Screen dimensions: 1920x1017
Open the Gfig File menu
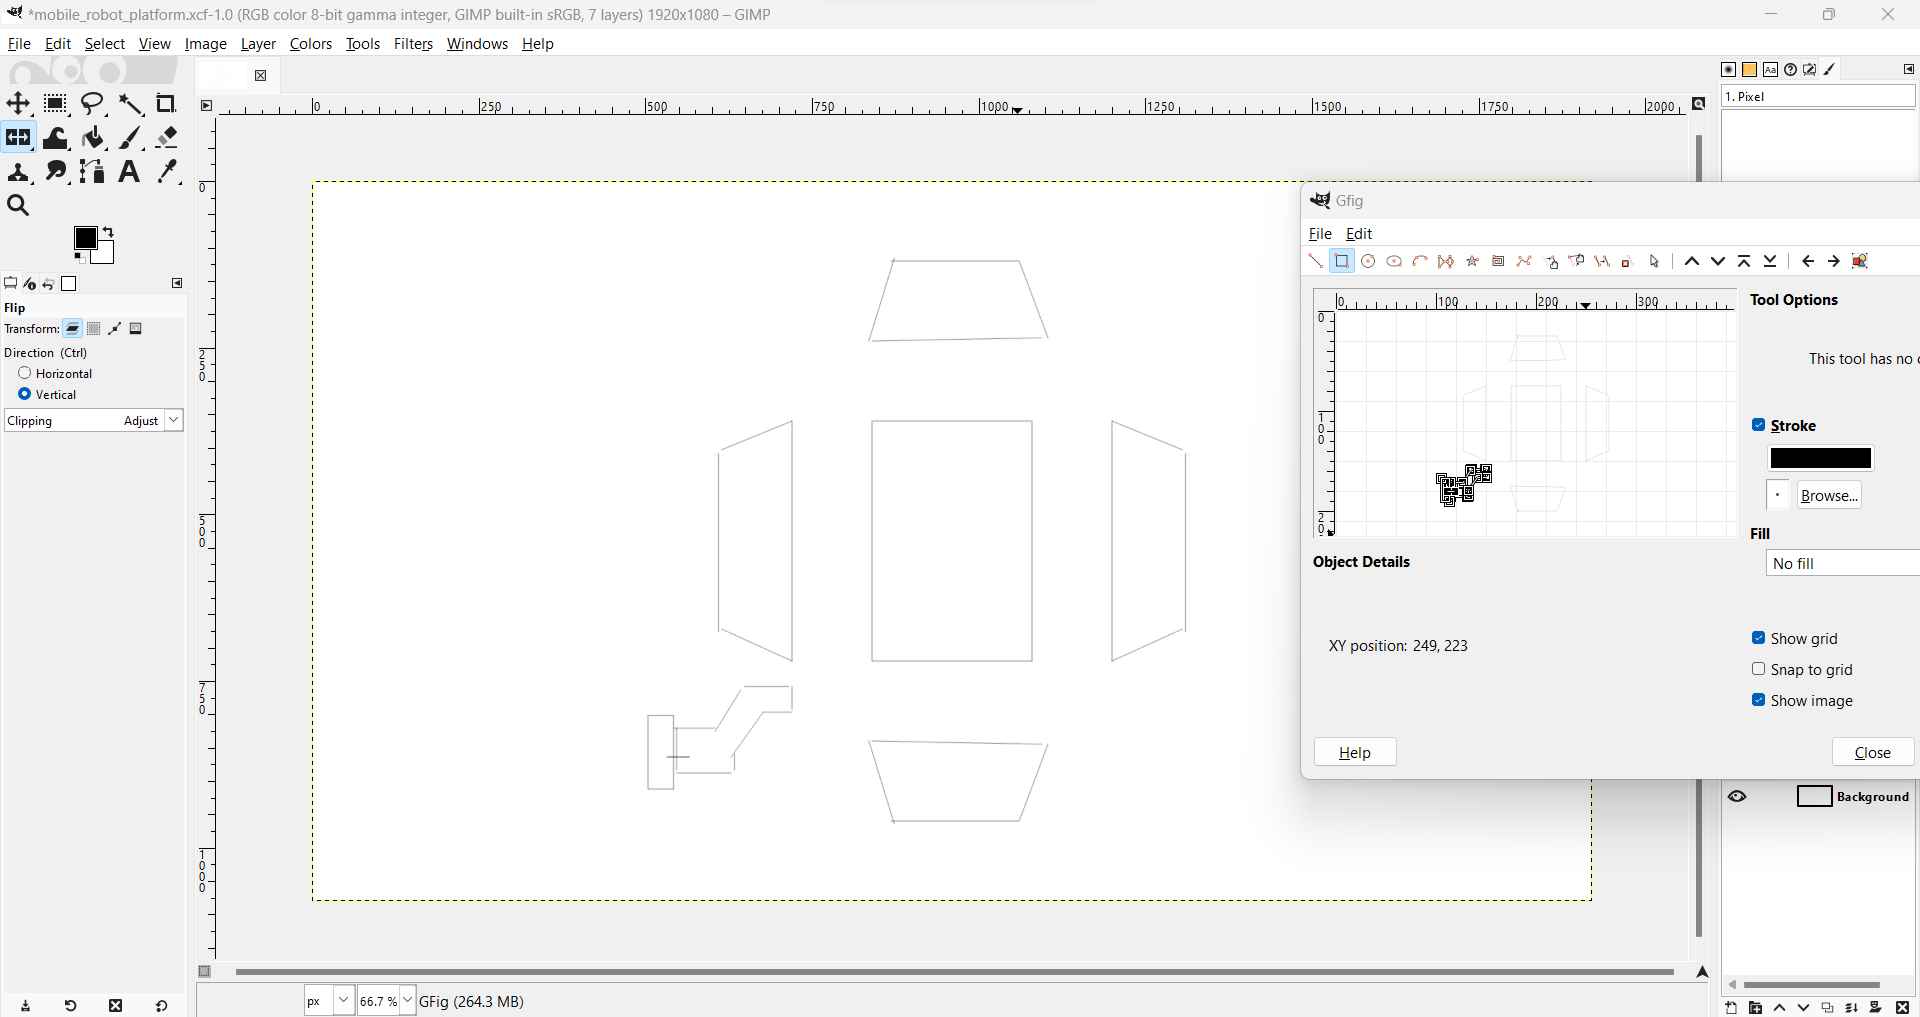pyautogui.click(x=1320, y=234)
